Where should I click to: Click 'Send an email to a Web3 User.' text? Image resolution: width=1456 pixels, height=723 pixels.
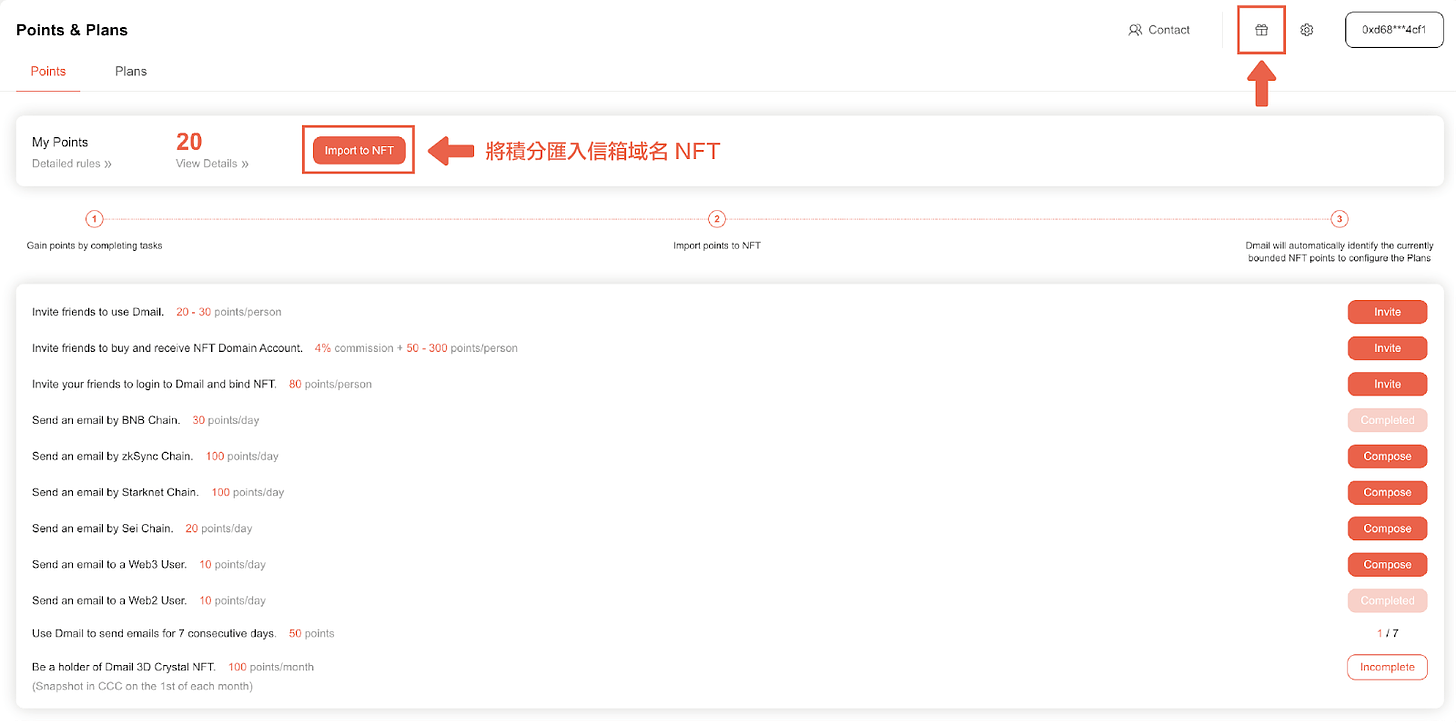click(110, 564)
